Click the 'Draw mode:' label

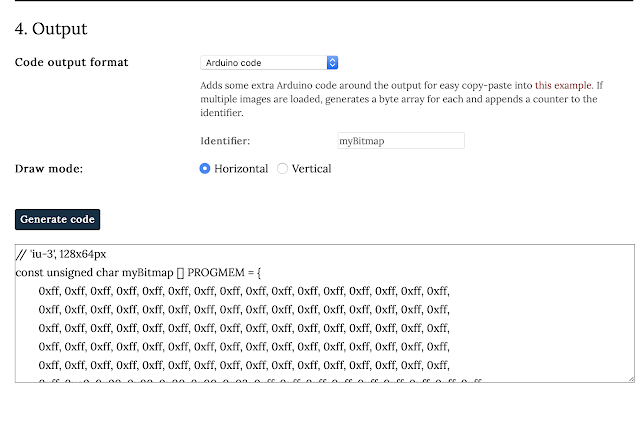pyautogui.click(x=49, y=169)
